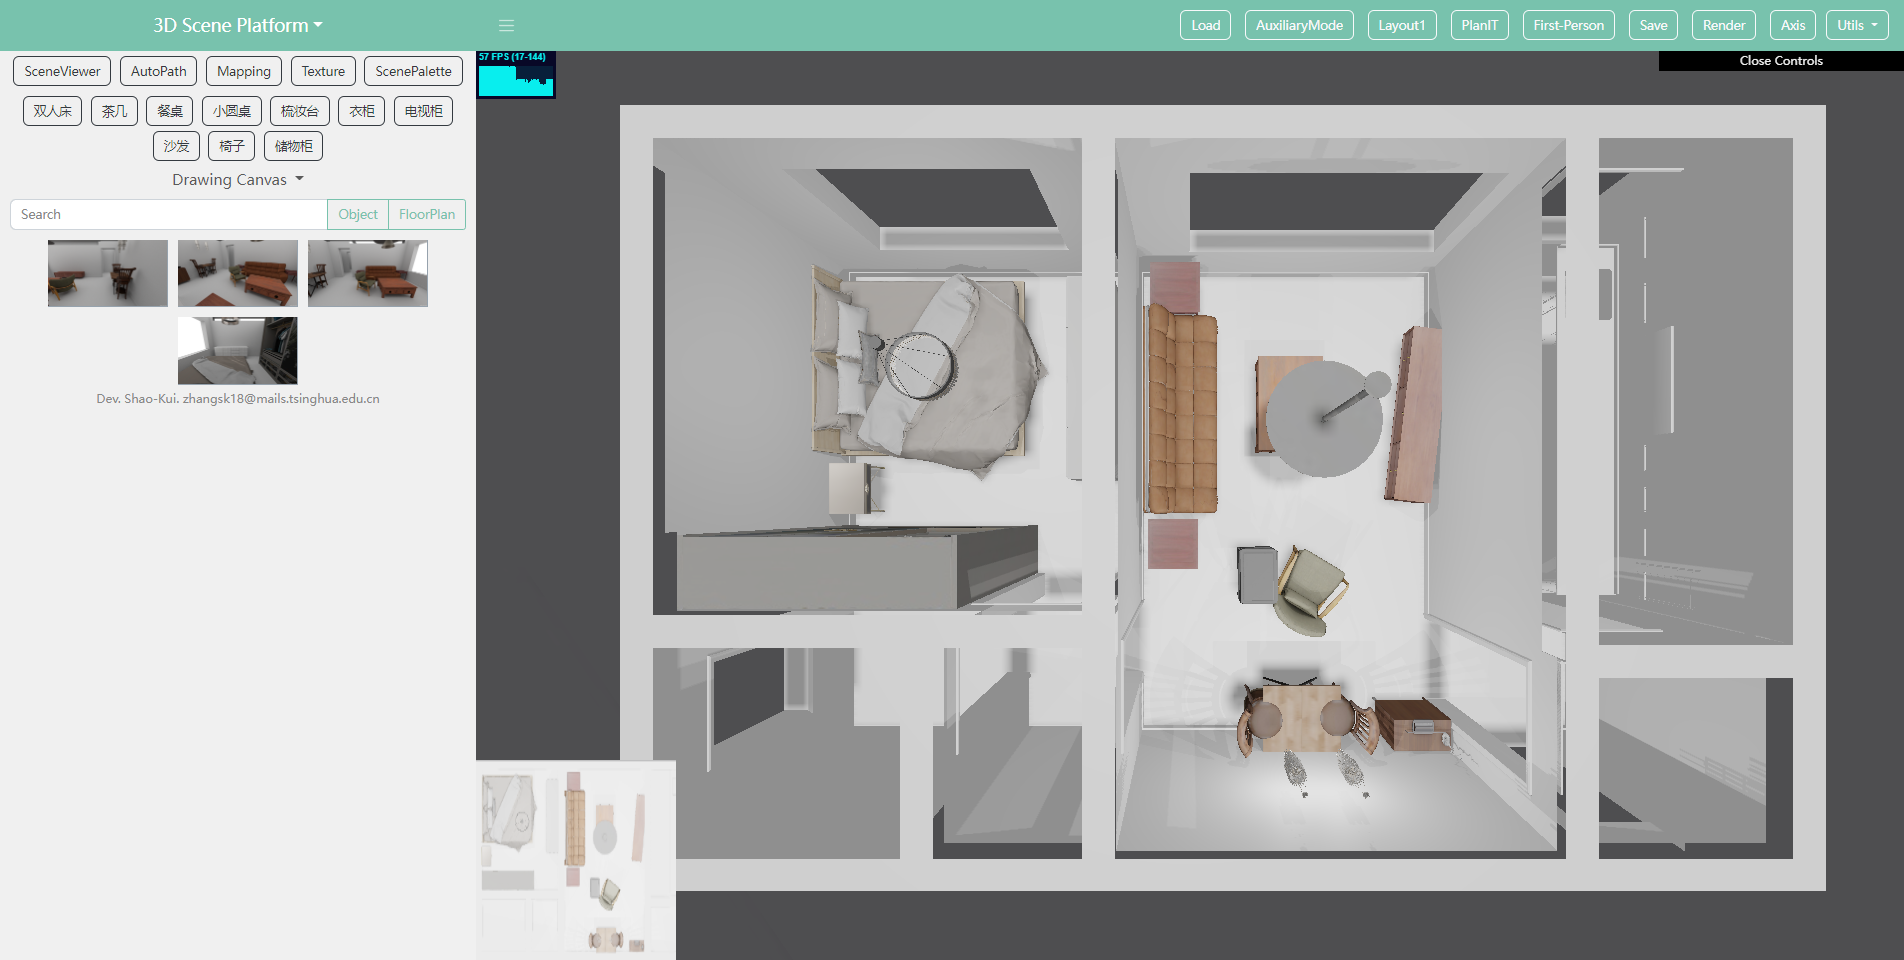Screen dimensions: 1904x960
Task: Click the Render button
Action: tap(1724, 25)
